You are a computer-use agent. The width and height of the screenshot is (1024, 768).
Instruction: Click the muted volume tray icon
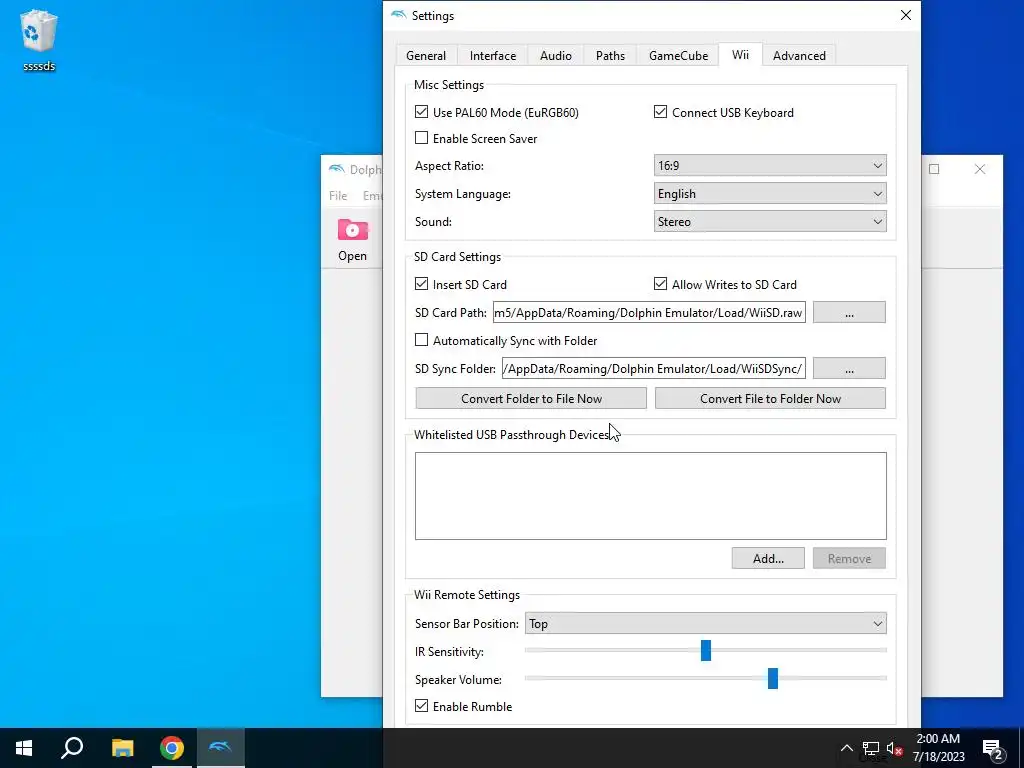coord(895,748)
